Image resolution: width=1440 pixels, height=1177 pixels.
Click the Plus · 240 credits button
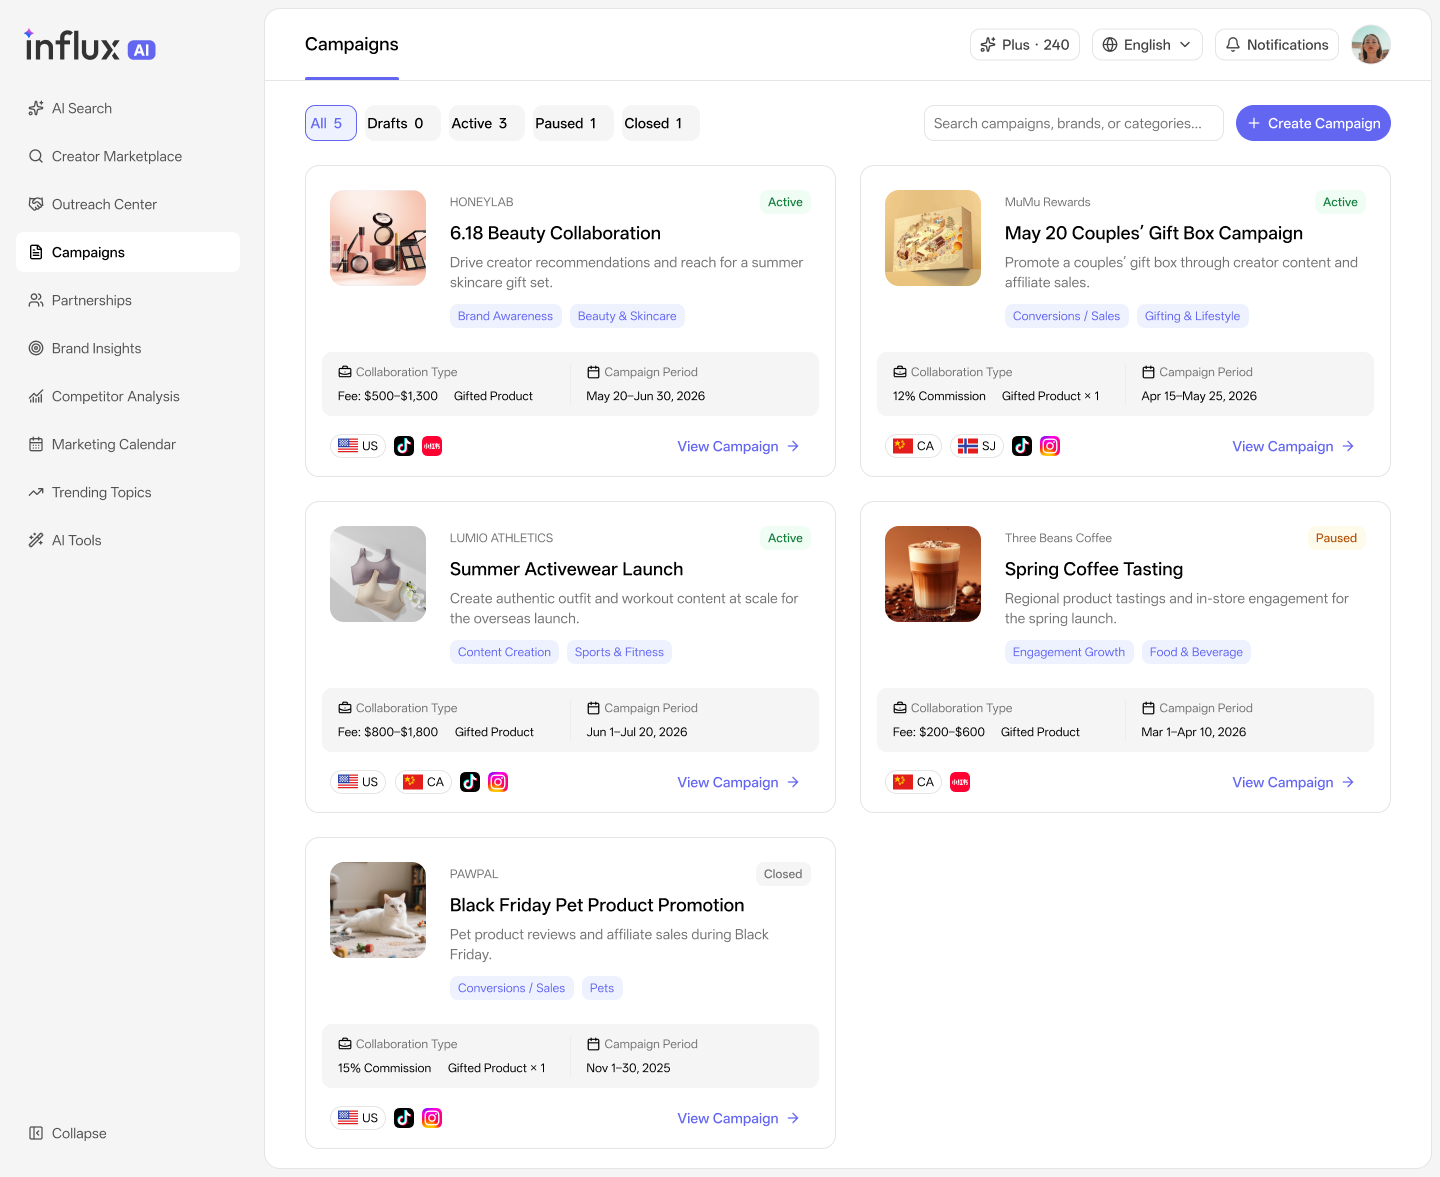click(1025, 44)
